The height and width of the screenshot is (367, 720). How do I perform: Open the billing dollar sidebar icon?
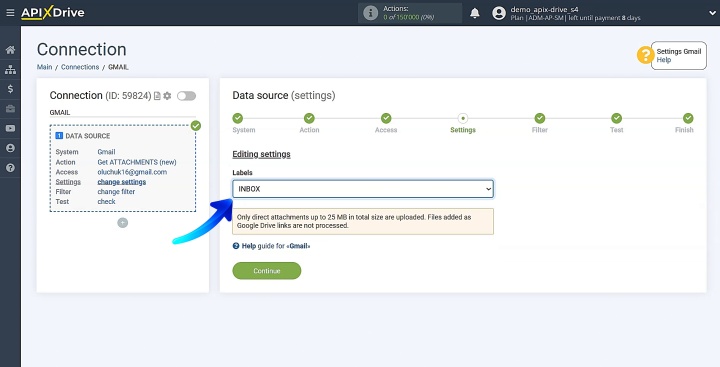[x=10, y=89]
